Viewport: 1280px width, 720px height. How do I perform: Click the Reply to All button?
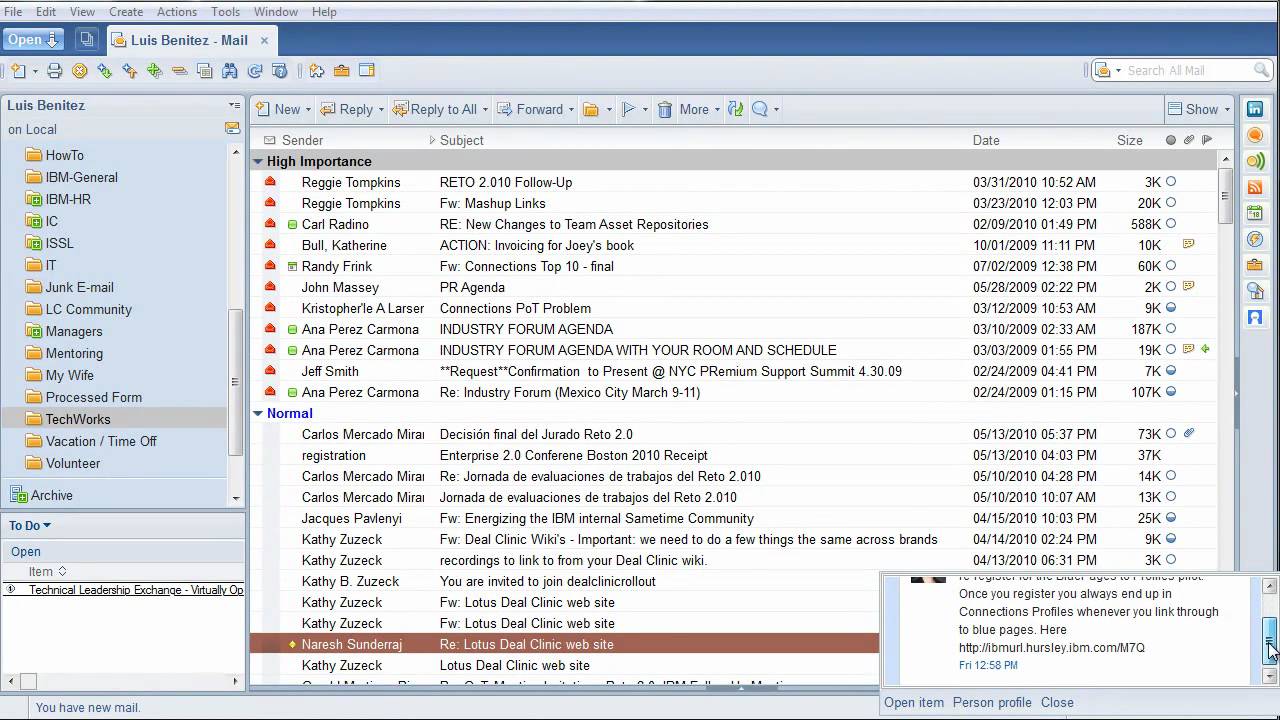pyautogui.click(x=436, y=110)
